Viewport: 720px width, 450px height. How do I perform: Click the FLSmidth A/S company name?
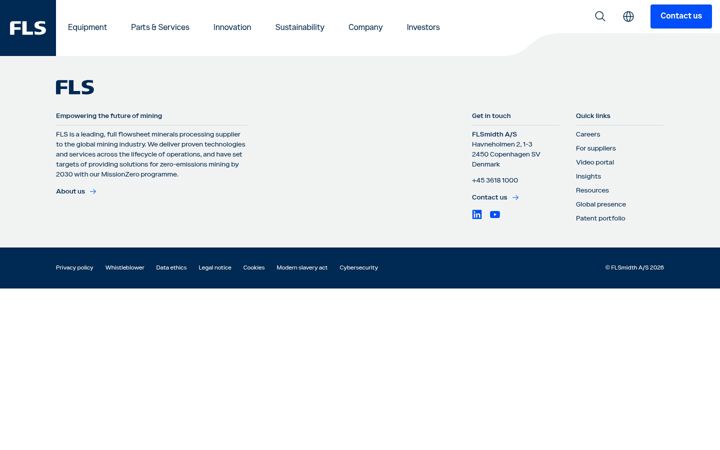pos(494,135)
